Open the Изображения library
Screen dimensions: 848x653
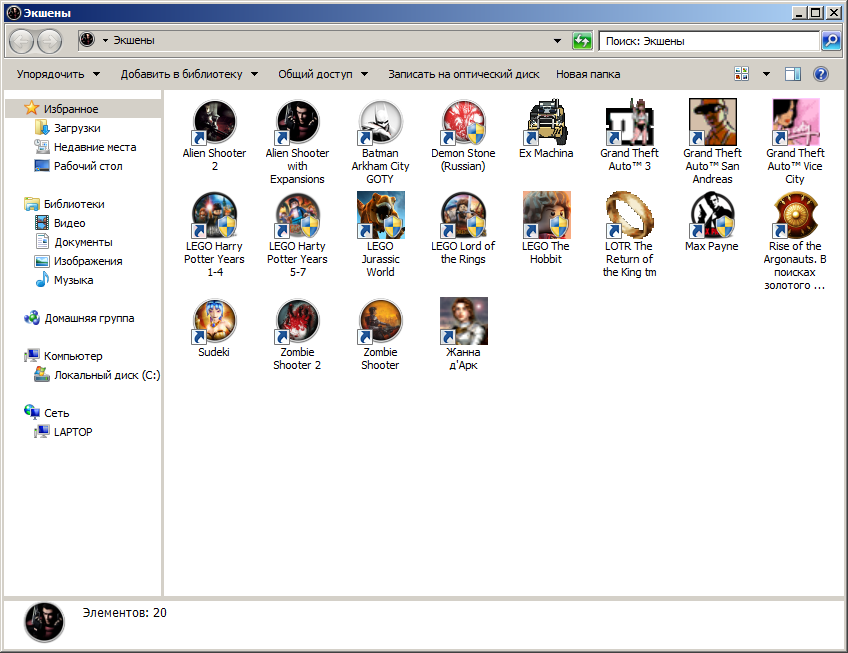click(88, 261)
